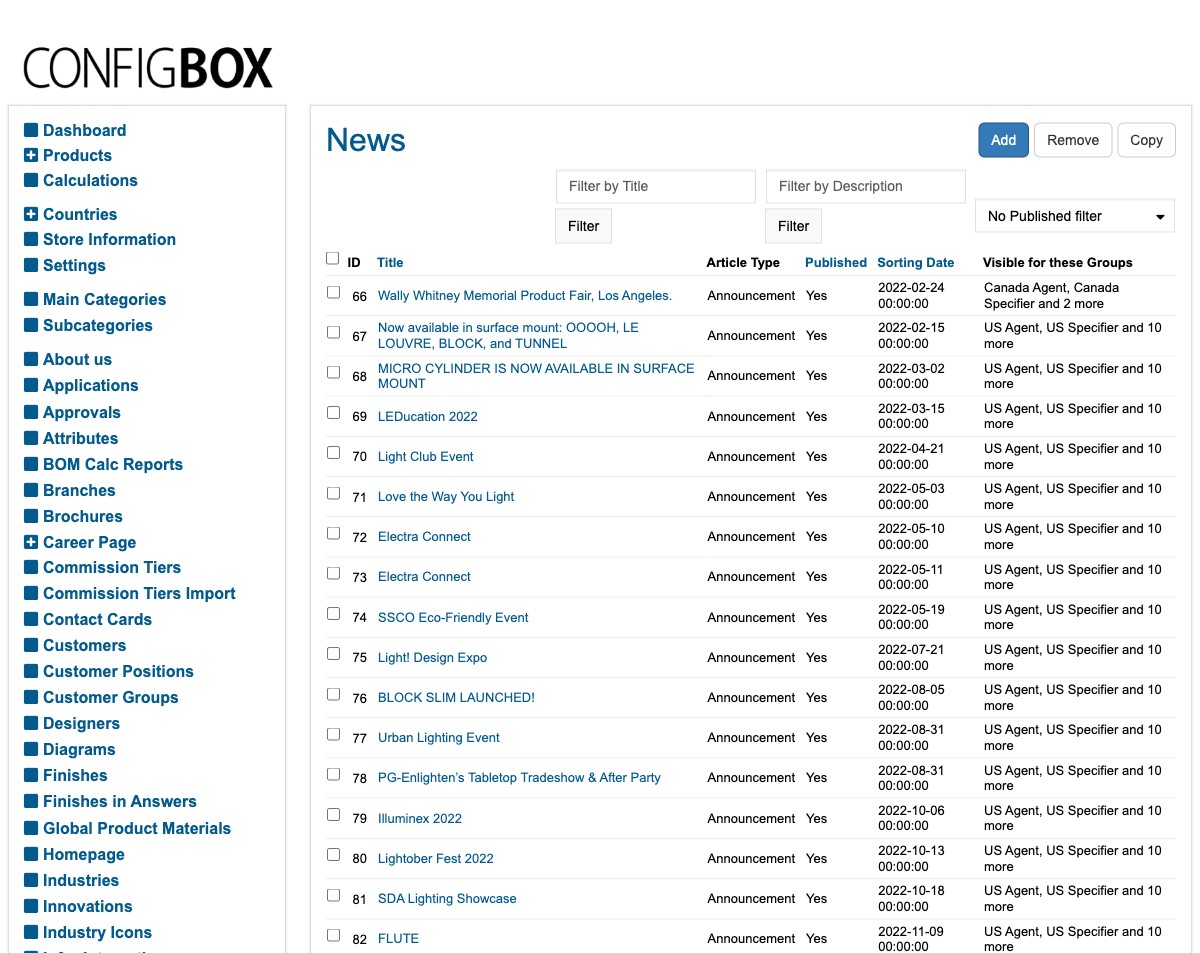Check the box for Illuminex 2022
1200x953 pixels.
click(333, 814)
